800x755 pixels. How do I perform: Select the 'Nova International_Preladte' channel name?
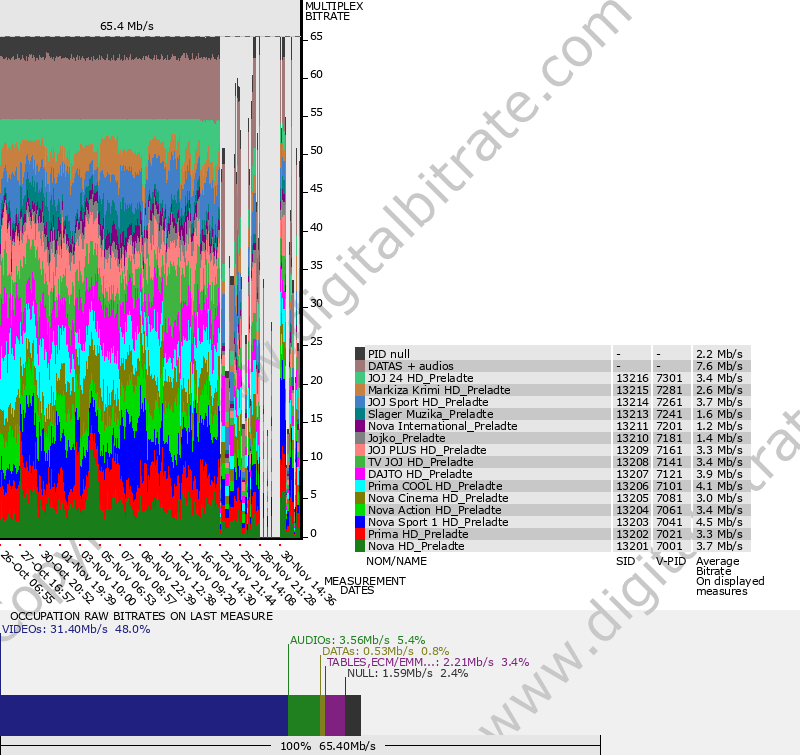442,426
